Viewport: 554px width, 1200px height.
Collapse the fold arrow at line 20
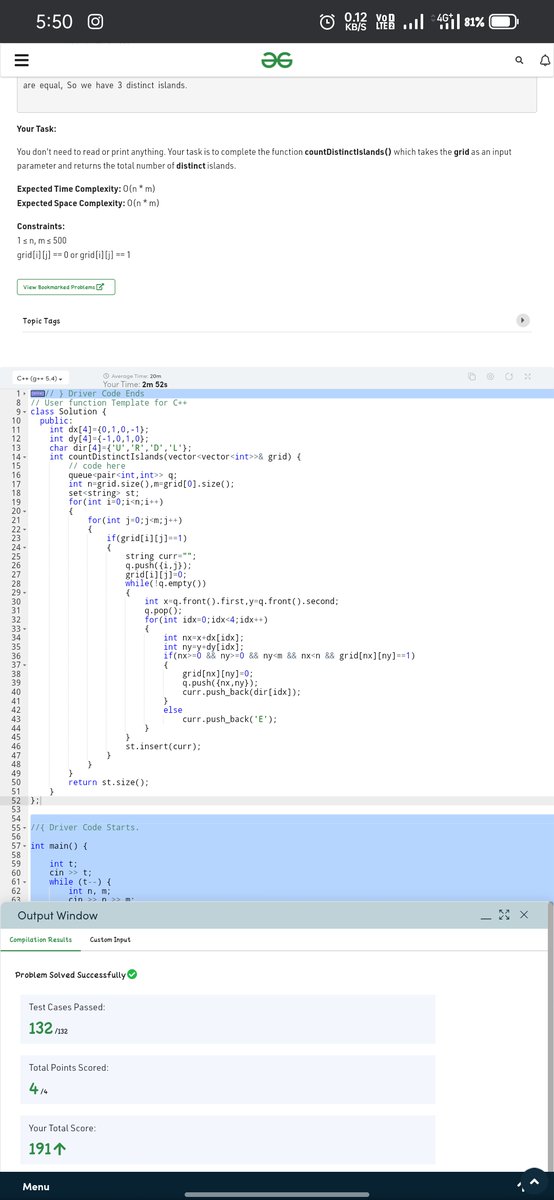pos(24,511)
